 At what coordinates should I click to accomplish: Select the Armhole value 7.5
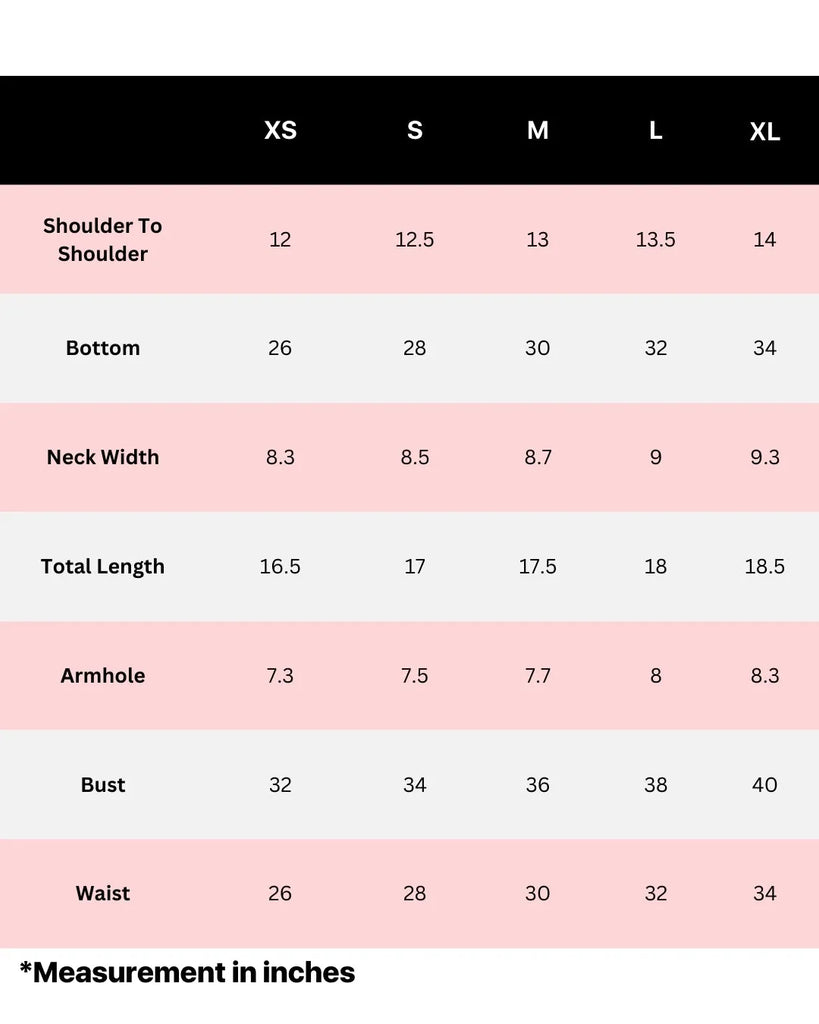tap(415, 675)
